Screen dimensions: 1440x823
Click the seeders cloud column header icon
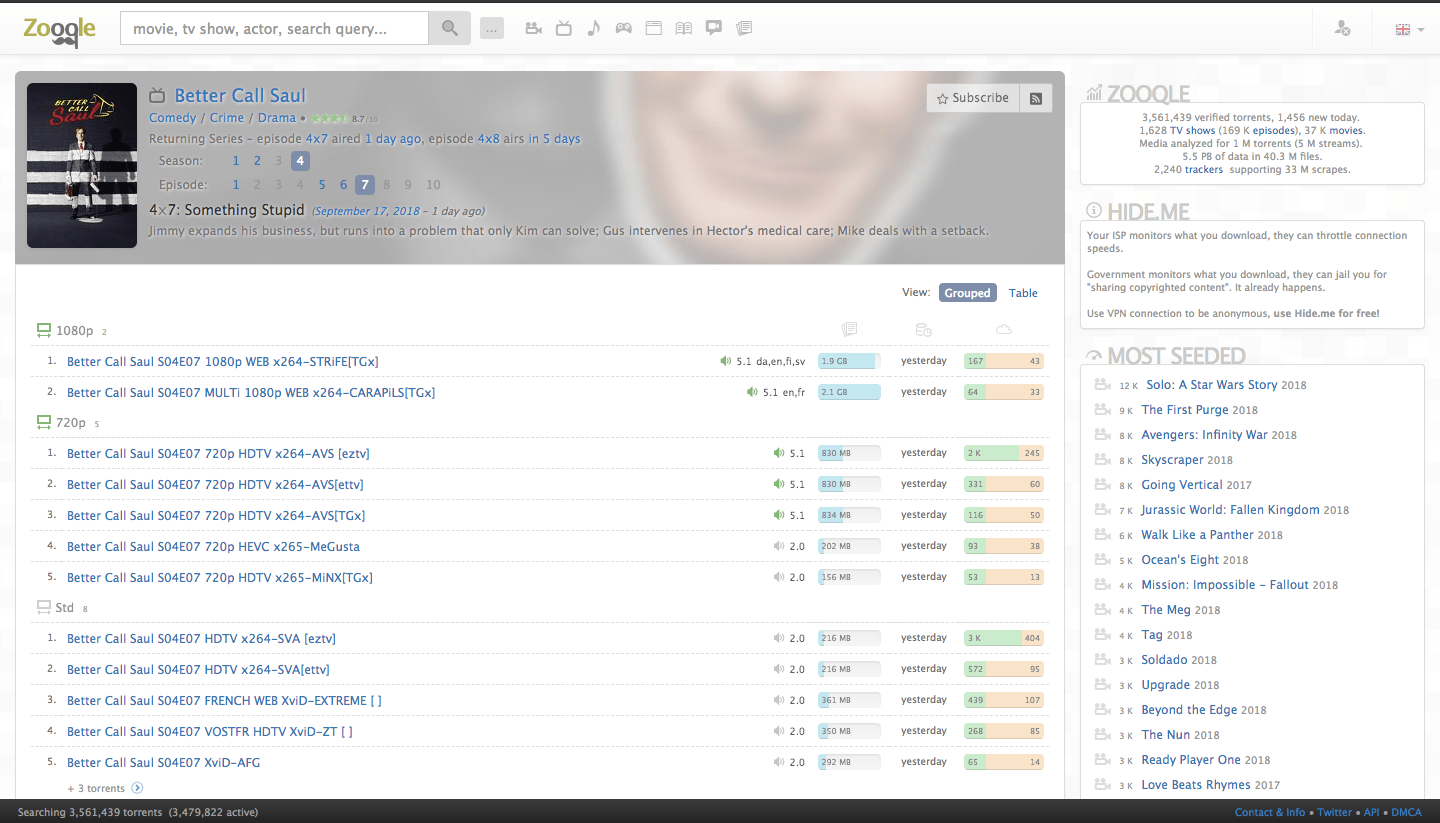pyautogui.click(x=1003, y=330)
